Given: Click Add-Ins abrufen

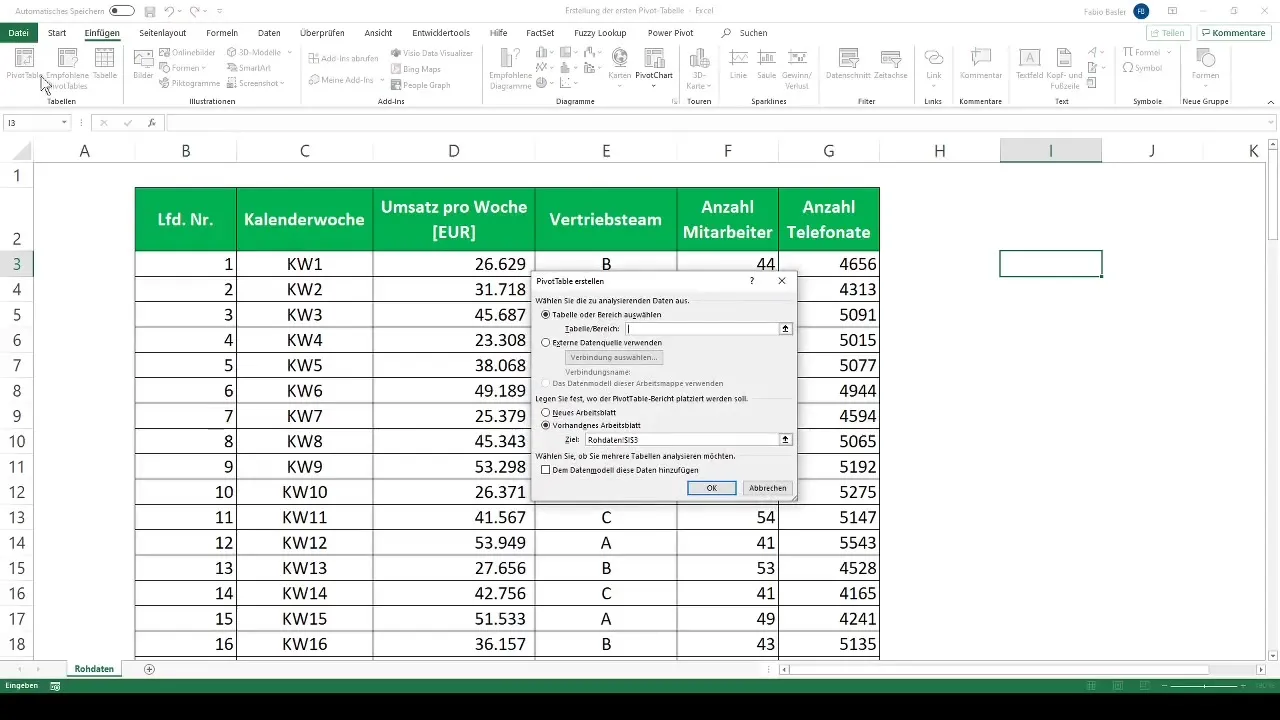Looking at the screenshot, I should click(x=343, y=58).
